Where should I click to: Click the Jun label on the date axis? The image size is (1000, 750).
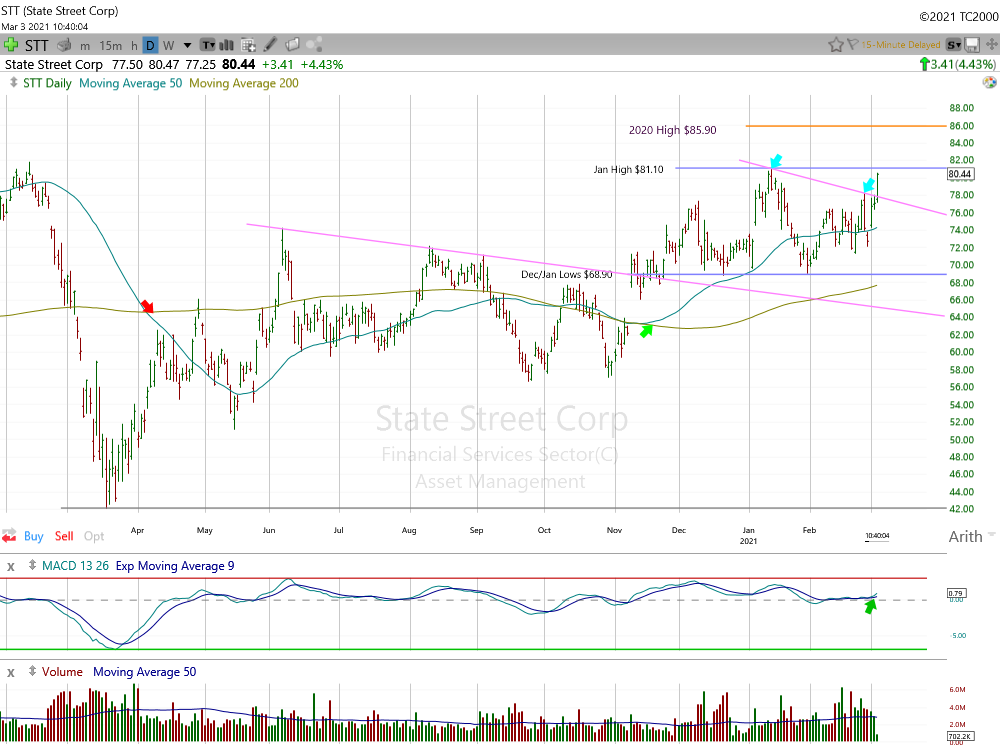coord(269,530)
